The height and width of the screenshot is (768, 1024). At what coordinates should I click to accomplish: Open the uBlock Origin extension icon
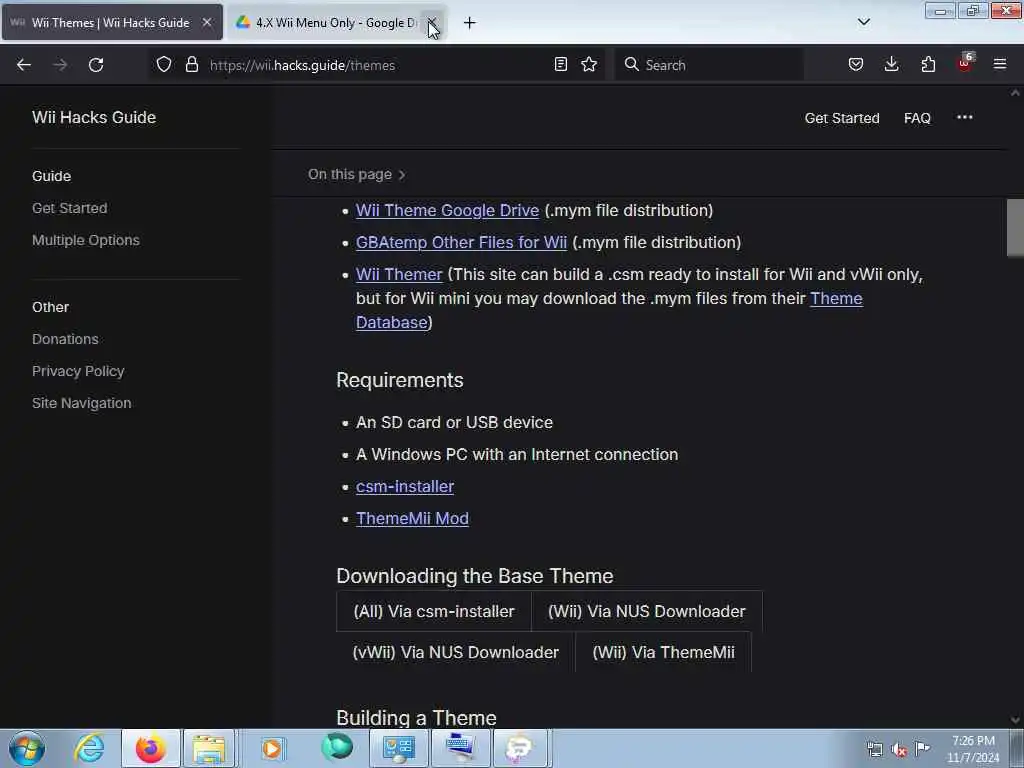coord(965,63)
